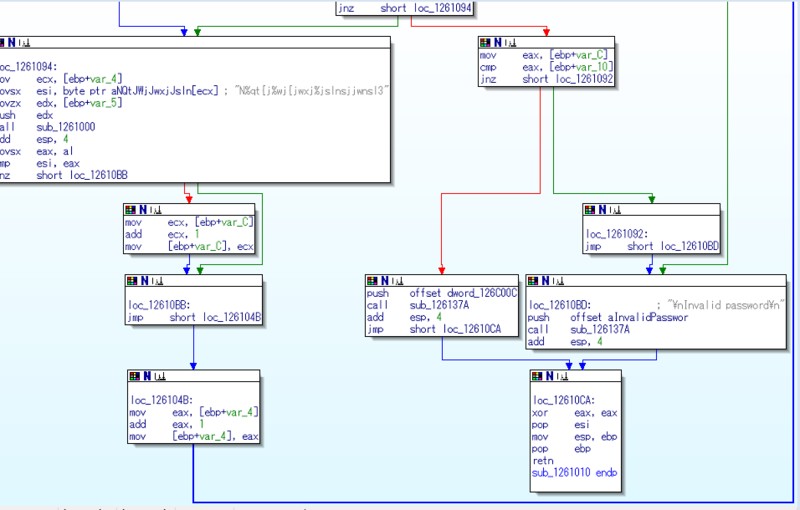The width and height of the screenshot is (800, 510).
Task: Click 'call sub_126137A' in dword_126C00C node
Action: point(418,305)
